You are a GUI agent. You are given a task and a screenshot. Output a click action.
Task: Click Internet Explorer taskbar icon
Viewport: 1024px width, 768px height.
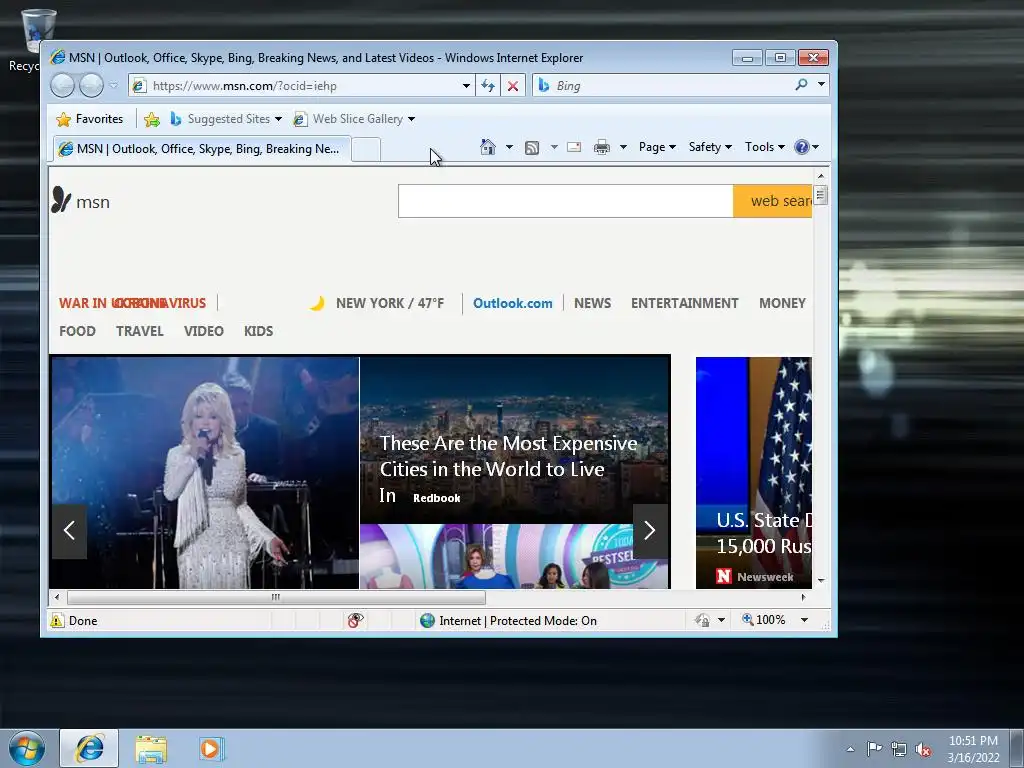(89, 748)
